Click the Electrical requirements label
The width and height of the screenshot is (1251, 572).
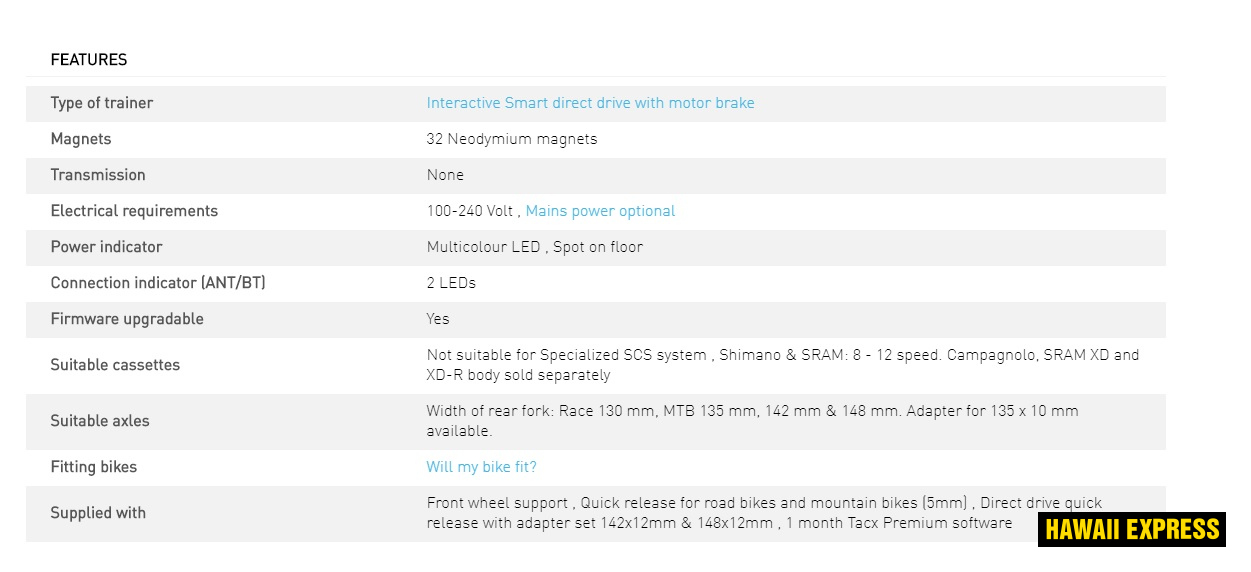pos(134,211)
